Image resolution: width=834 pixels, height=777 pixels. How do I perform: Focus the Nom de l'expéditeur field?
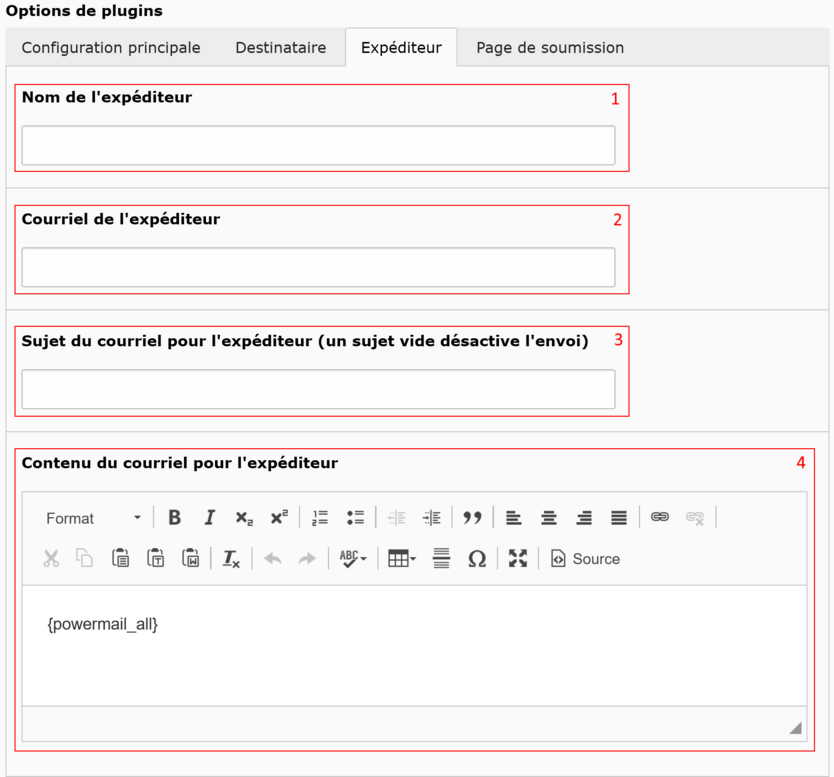pyautogui.click(x=318, y=146)
